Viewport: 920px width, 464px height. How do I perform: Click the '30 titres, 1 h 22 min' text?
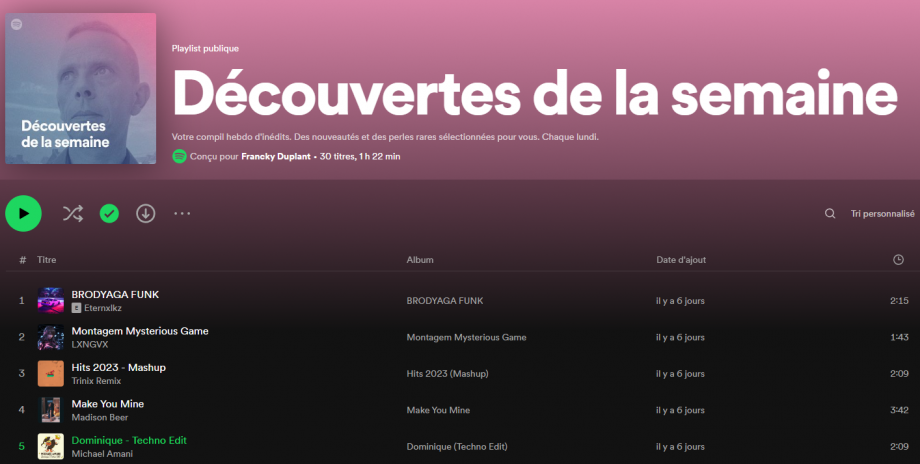(x=360, y=156)
